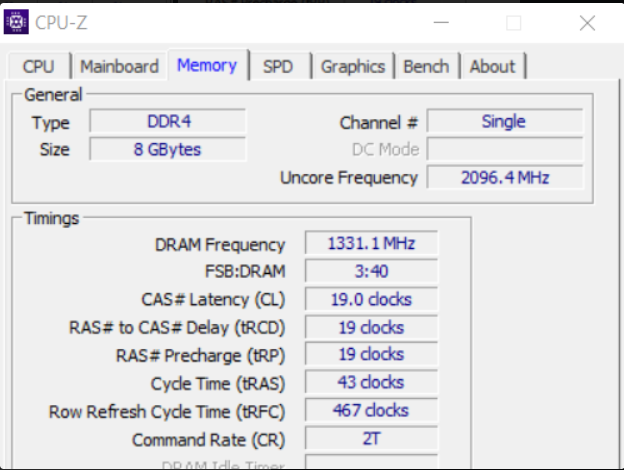Click the Channel # label
624x470 pixels.
[x=378, y=123]
